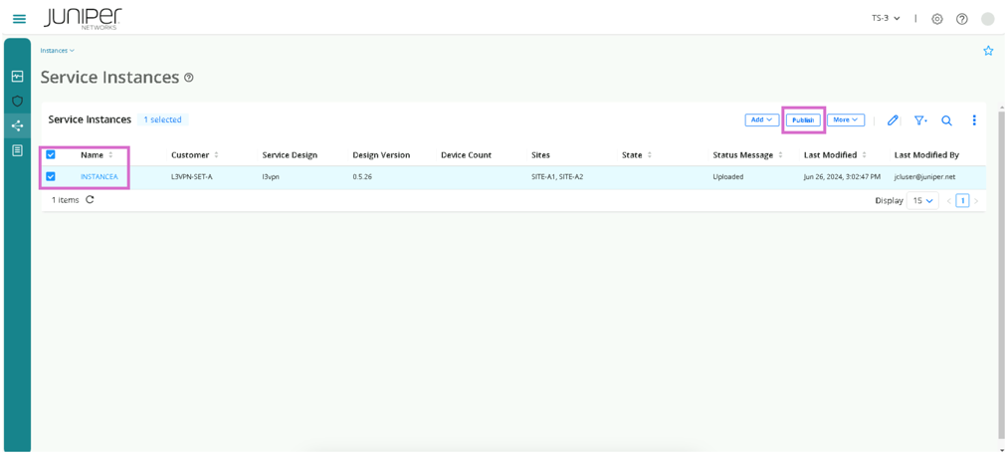Viewport: 1008px width, 458px height.
Task: Click the search magnifier icon
Action: [947, 120]
